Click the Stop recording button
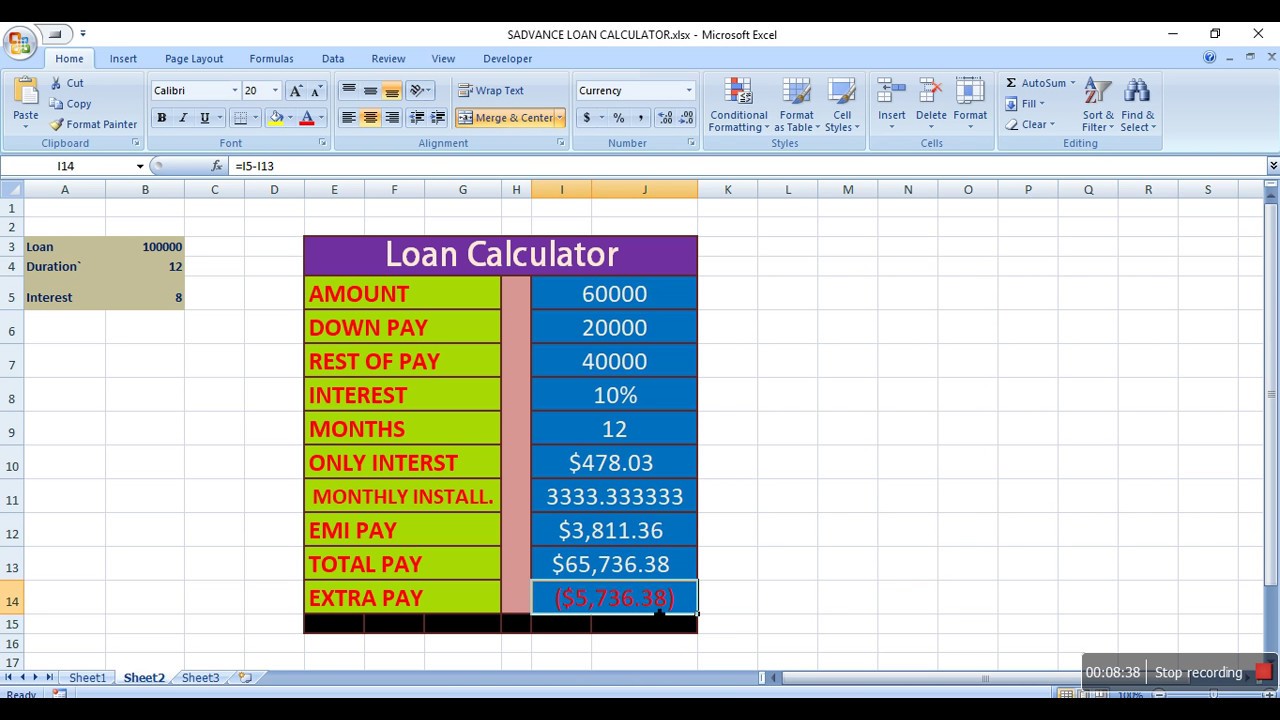The image size is (1280, 720). coord(1212,672)
